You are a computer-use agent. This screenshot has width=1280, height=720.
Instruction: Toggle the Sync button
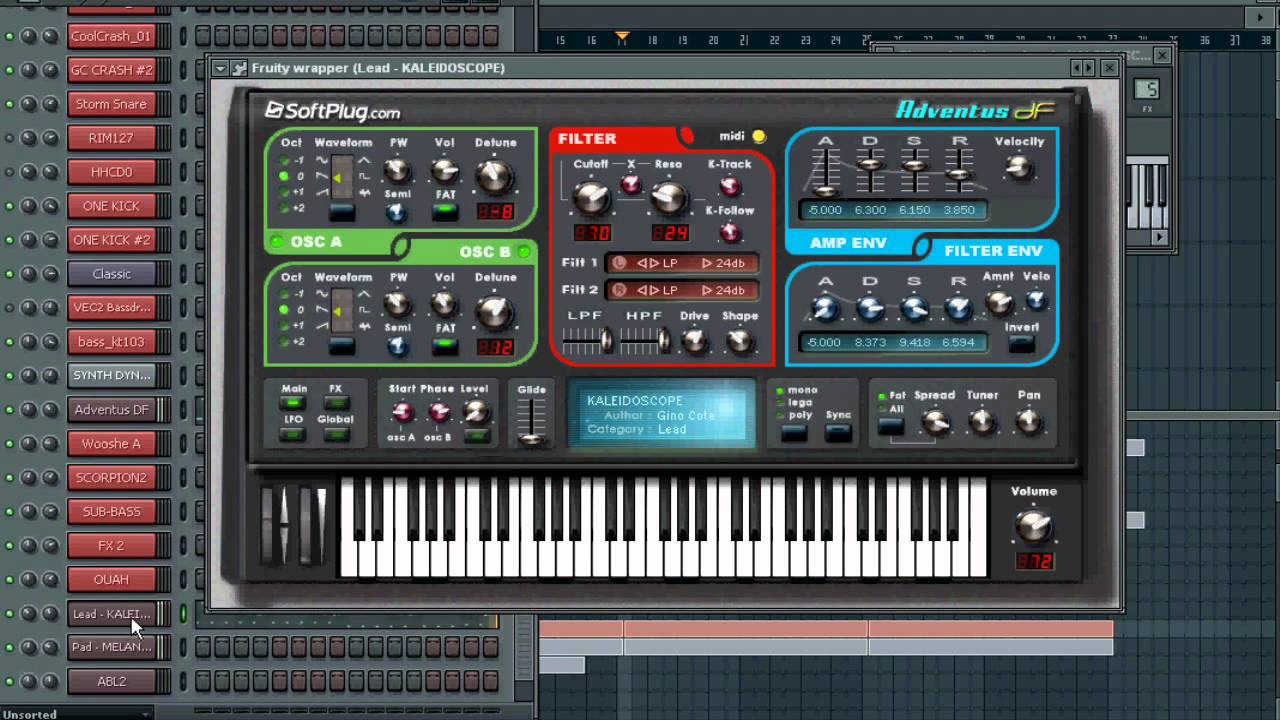(x=838, y=432)
